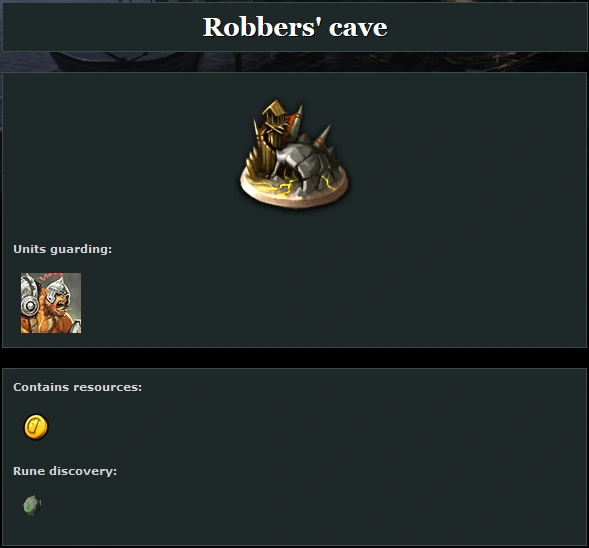Click the gold coin resource icon

pyautogui.click(x=36, y=427)
